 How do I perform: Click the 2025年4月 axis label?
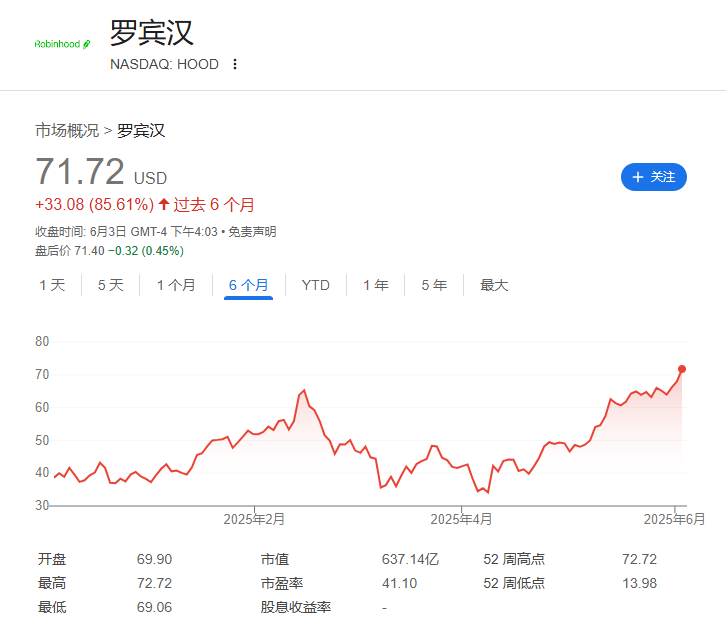[x=461, y=519]
